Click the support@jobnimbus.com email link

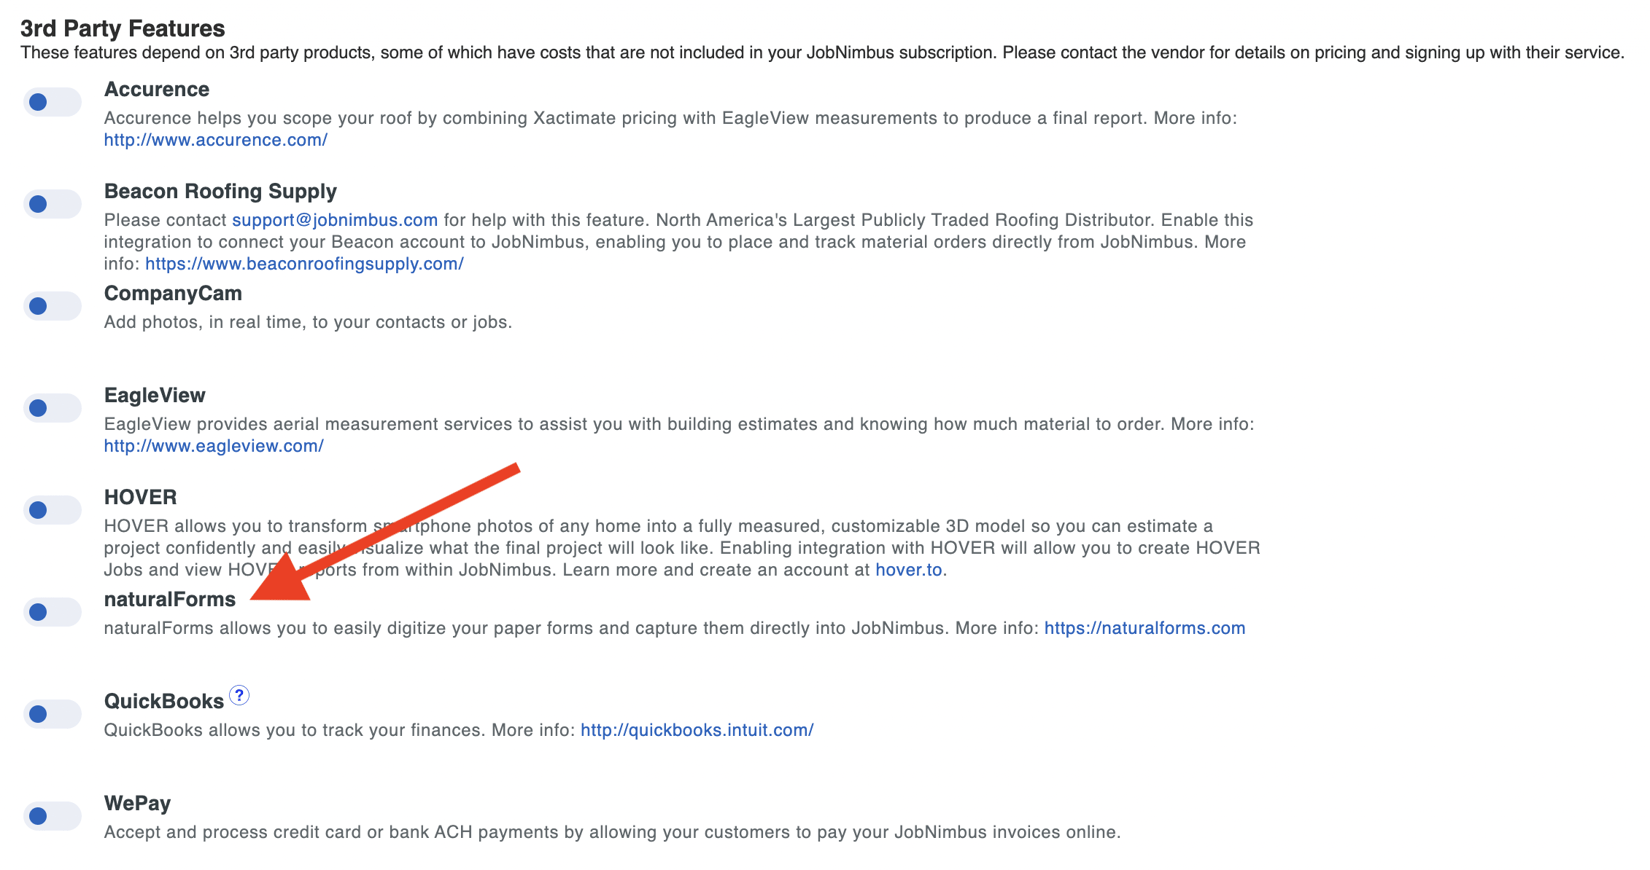(334, 220)
